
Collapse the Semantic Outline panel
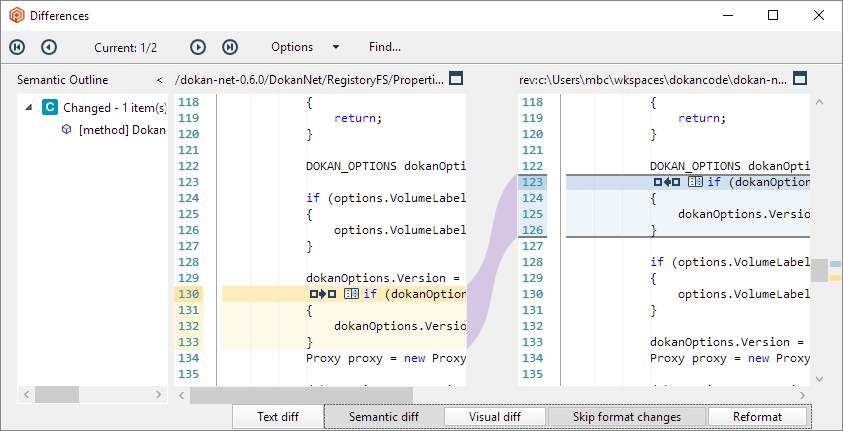point(160,81)
